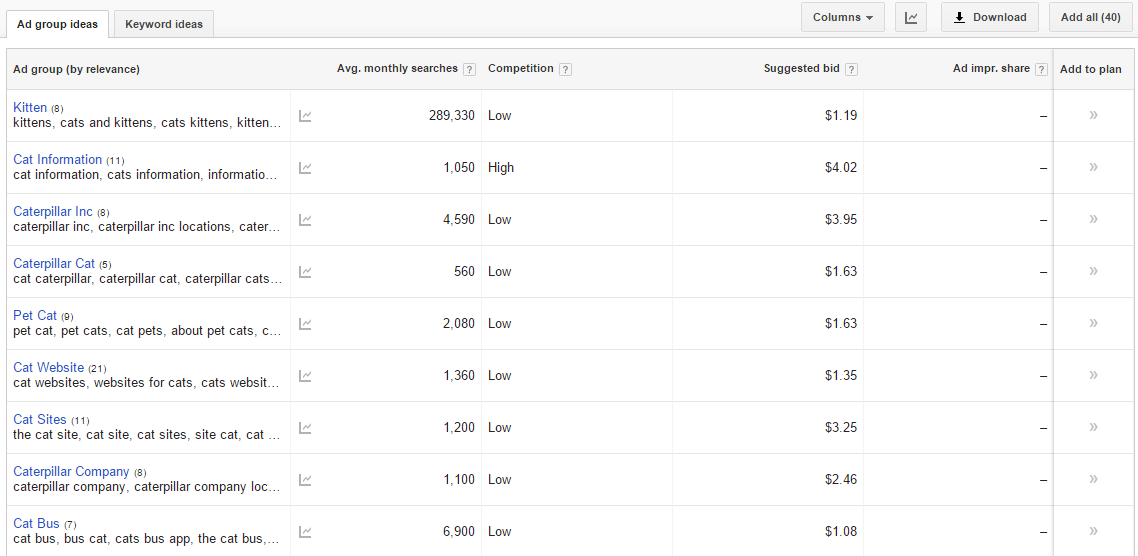Click the Download button

(x=989, y=17)
